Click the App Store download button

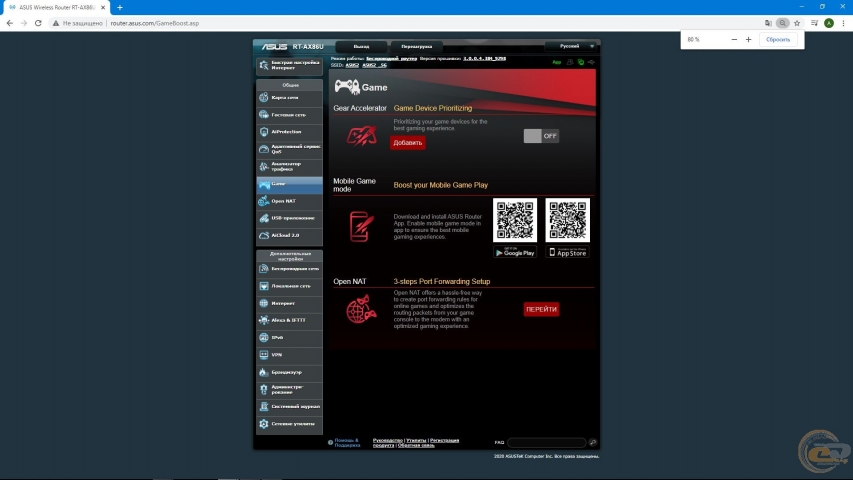[567, 252]
